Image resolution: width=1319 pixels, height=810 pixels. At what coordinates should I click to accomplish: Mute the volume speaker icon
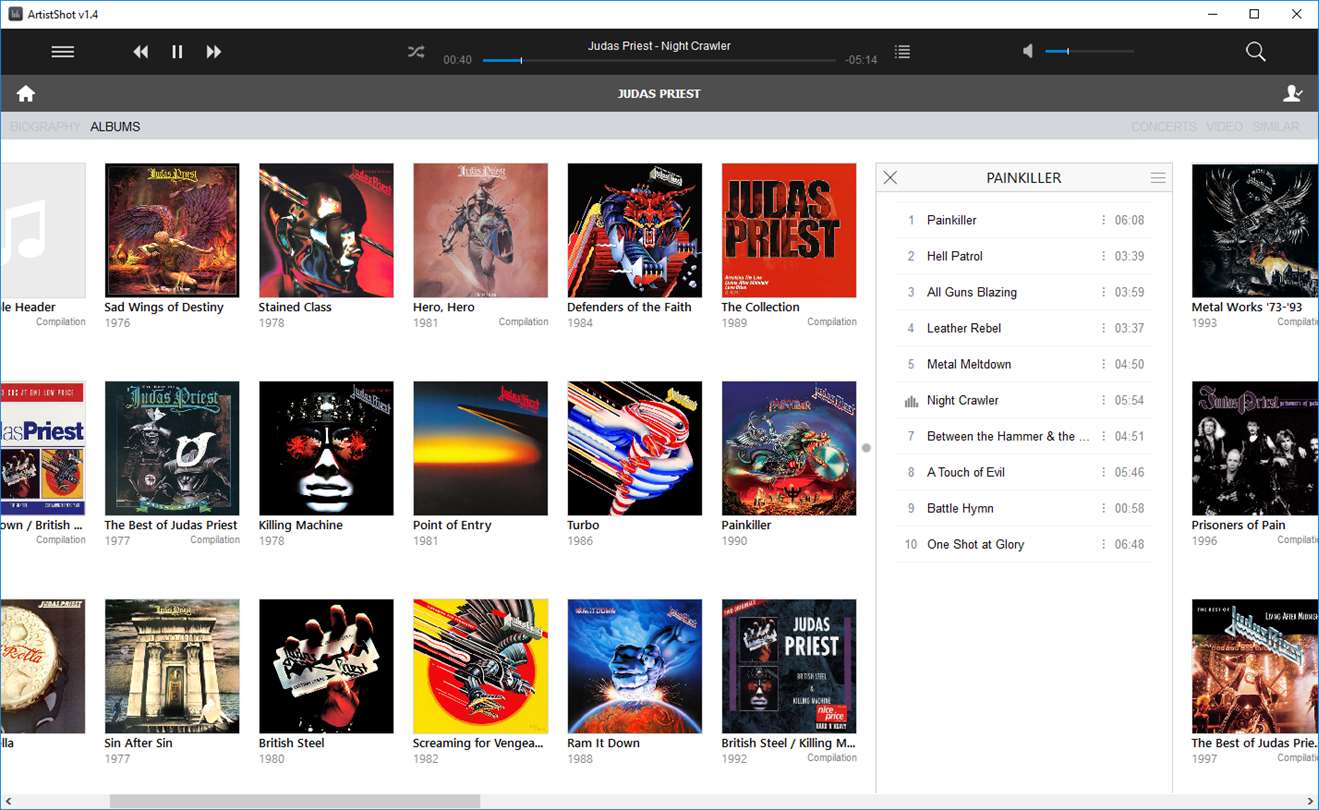(x=1028, y=51)
